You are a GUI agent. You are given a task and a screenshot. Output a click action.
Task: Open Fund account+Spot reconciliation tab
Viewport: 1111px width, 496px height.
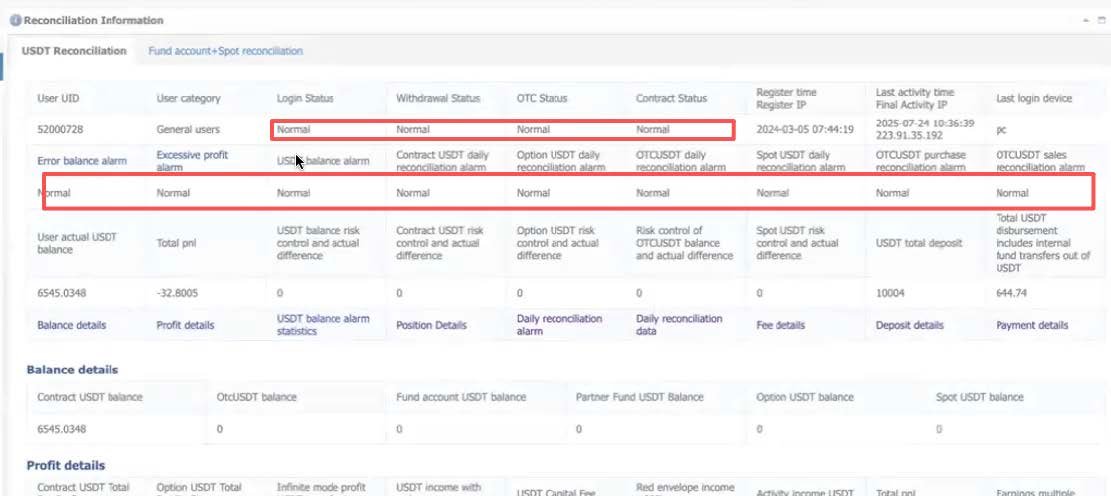(x=225, y=51)
